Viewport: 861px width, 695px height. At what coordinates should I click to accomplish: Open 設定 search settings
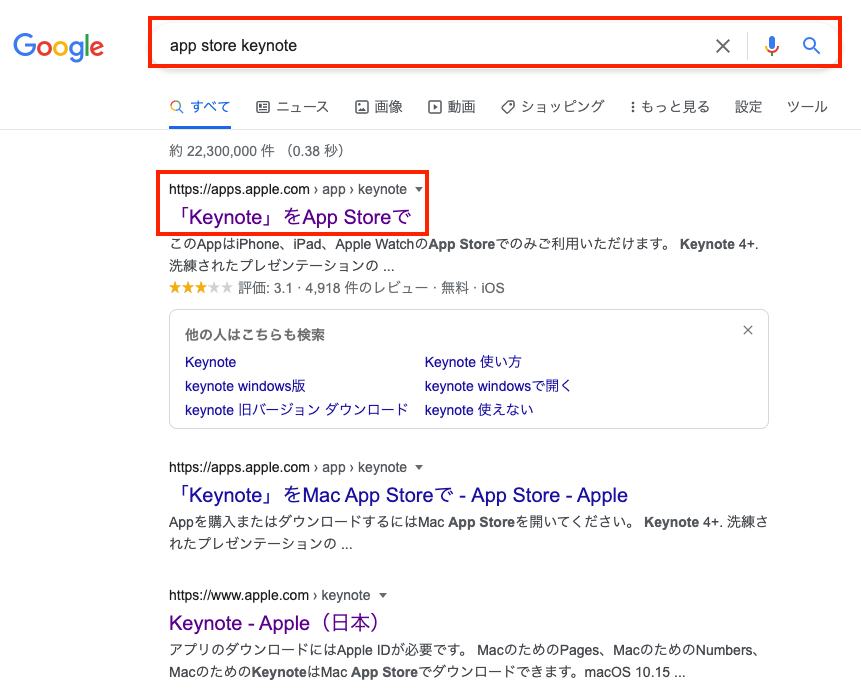pos(748,107)
